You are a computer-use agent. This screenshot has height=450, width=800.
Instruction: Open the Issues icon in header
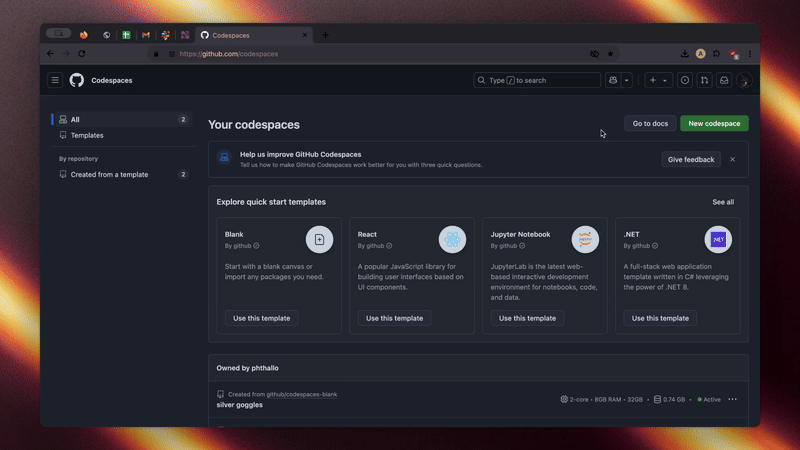tap(685, 80)
